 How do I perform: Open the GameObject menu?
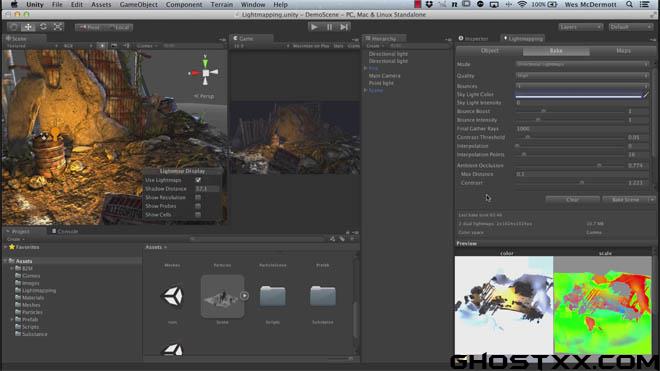[138, 5]
